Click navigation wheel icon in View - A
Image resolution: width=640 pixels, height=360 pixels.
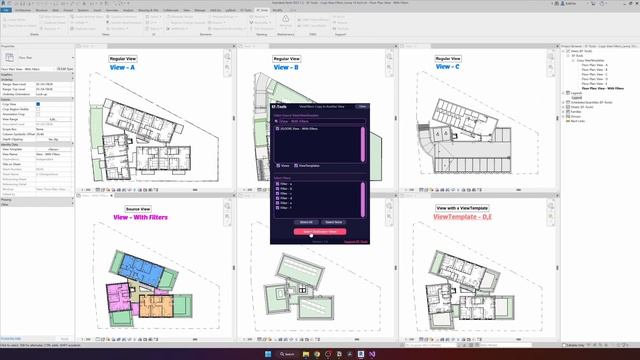pos(227,56)
